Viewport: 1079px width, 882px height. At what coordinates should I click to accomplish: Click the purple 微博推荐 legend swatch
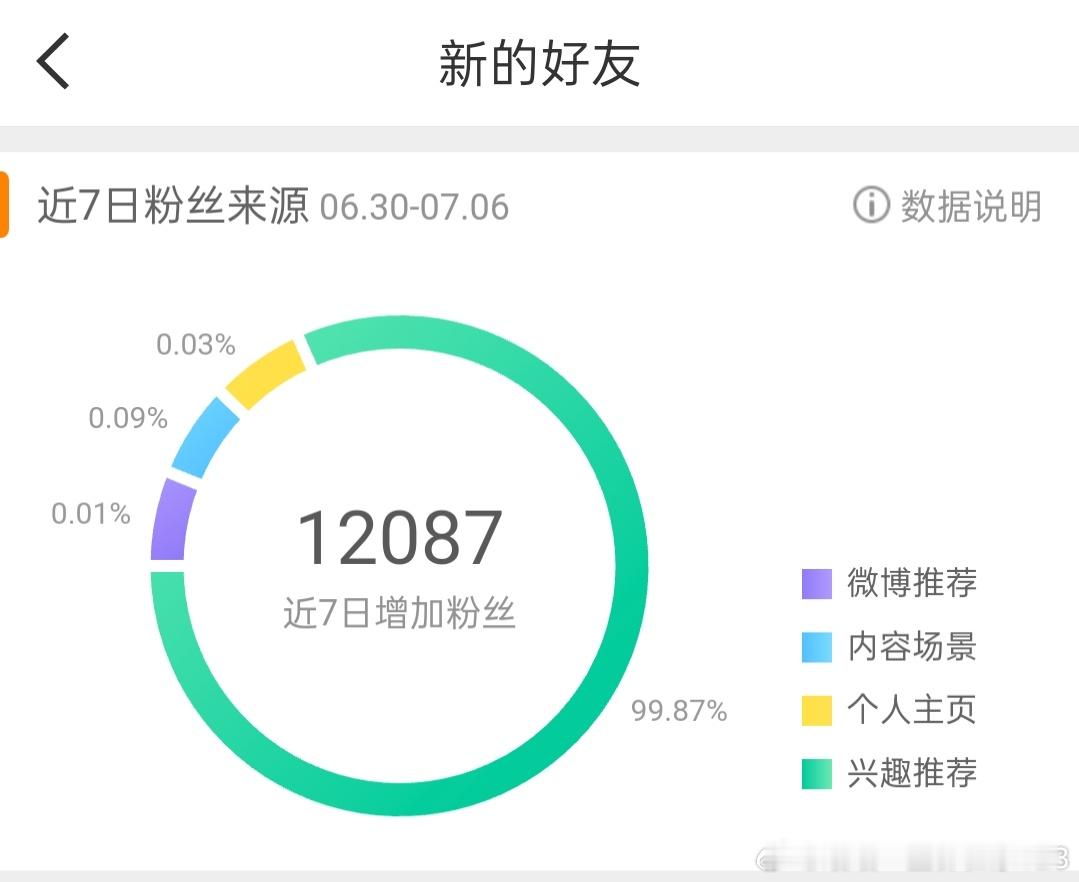point(817,584)
